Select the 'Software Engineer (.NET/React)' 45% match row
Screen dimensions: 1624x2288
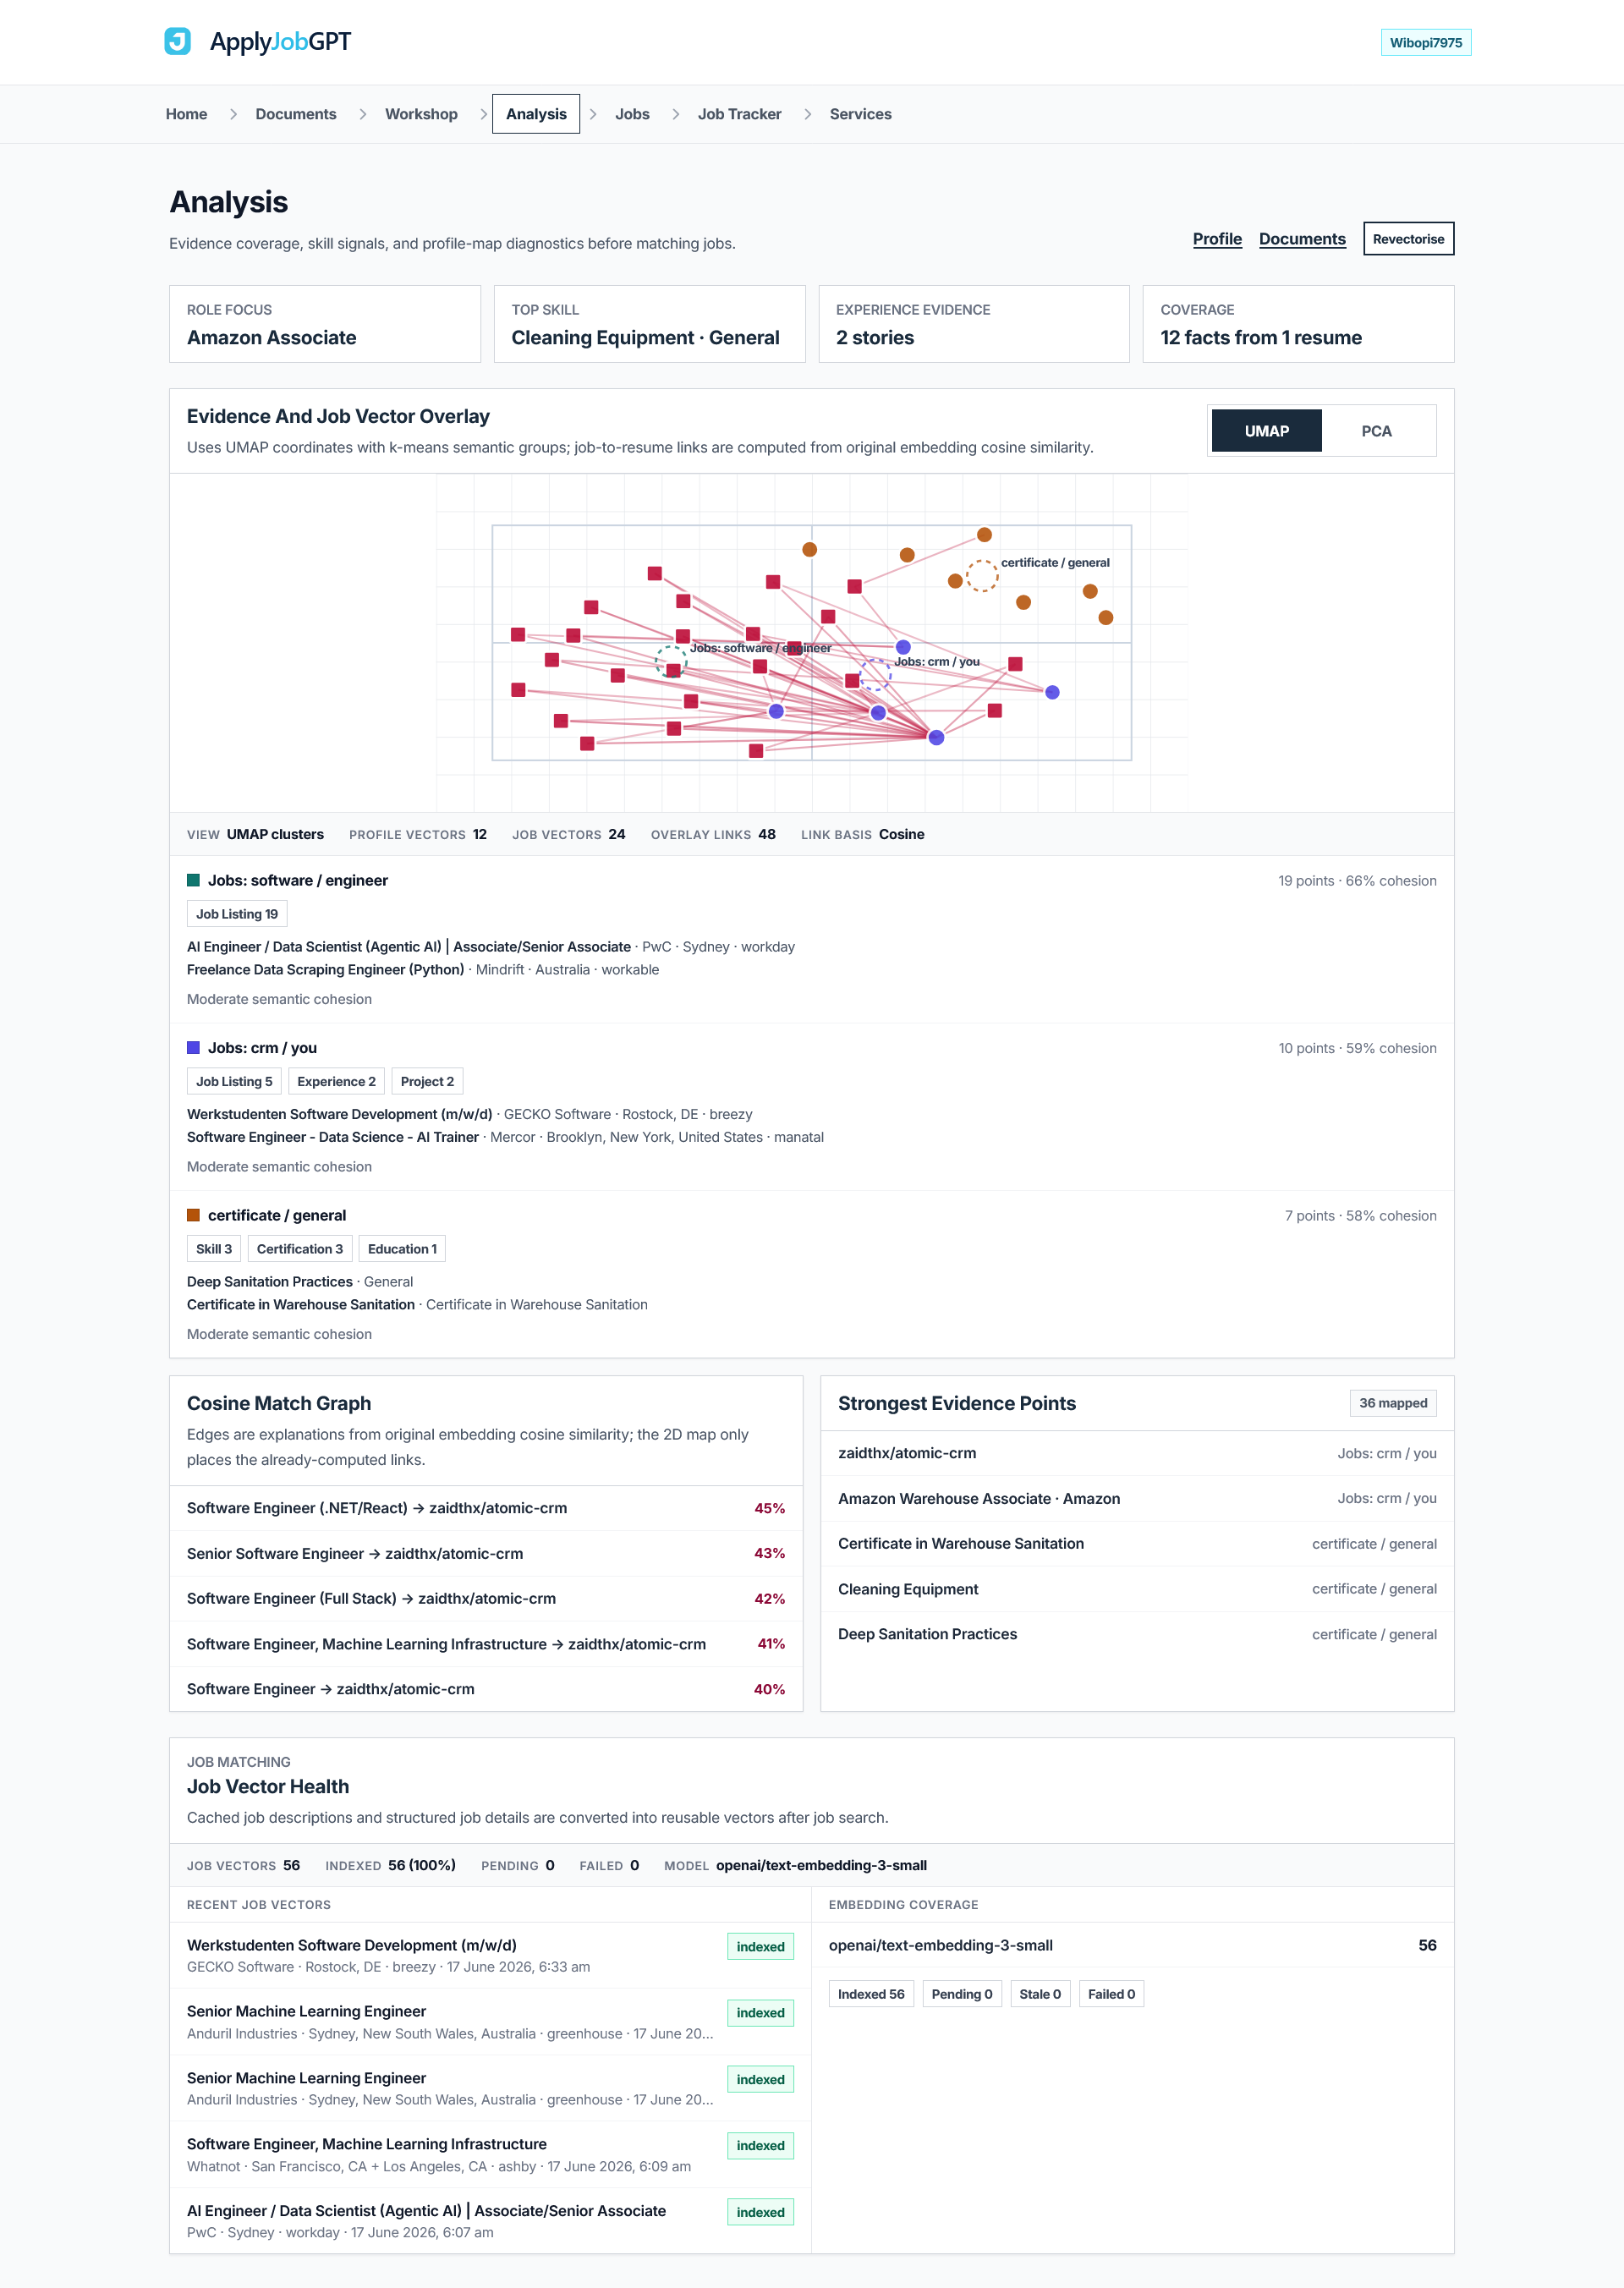486,1508
